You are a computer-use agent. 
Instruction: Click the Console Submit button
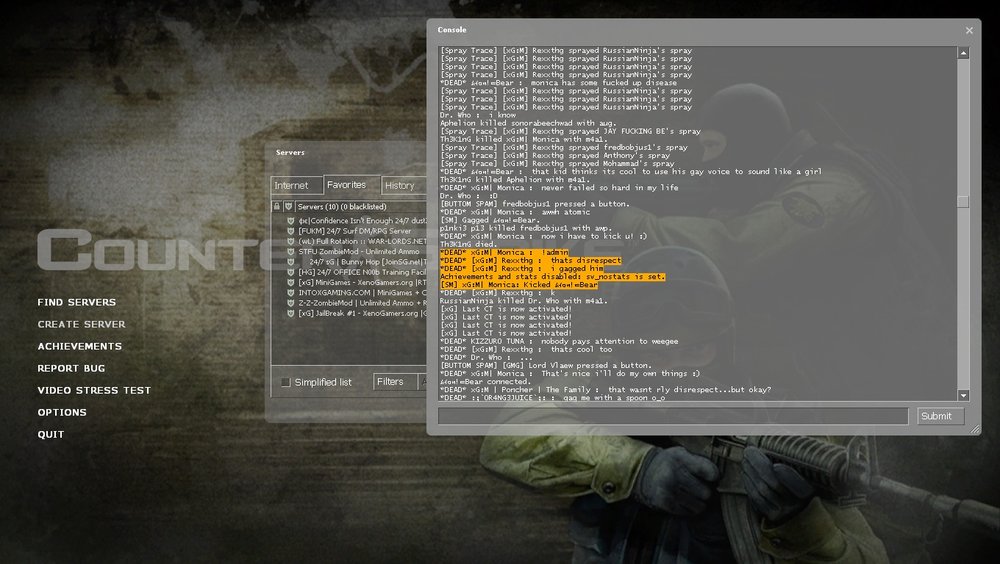click(940, 416)
